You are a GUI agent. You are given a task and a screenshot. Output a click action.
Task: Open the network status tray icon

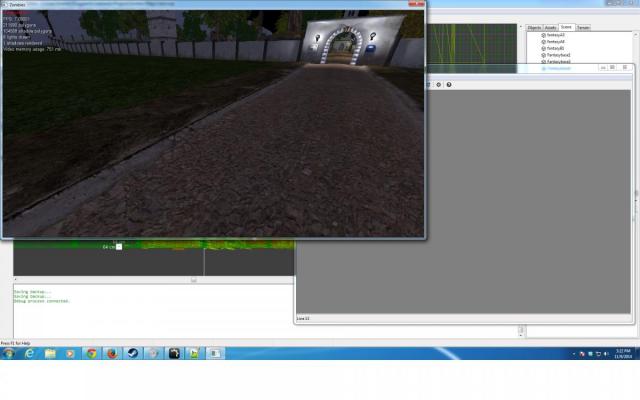point(598,354)
